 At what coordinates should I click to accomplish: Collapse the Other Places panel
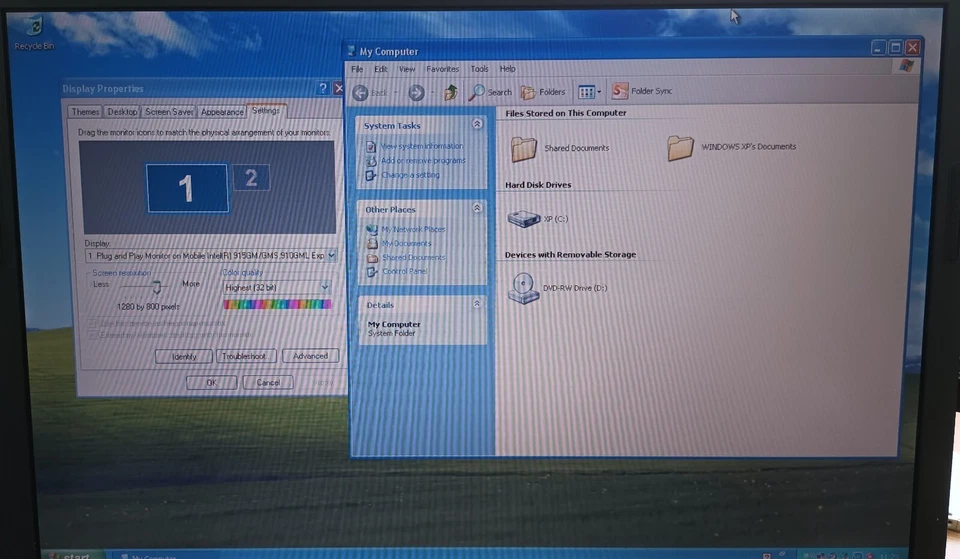pos(477,208)
